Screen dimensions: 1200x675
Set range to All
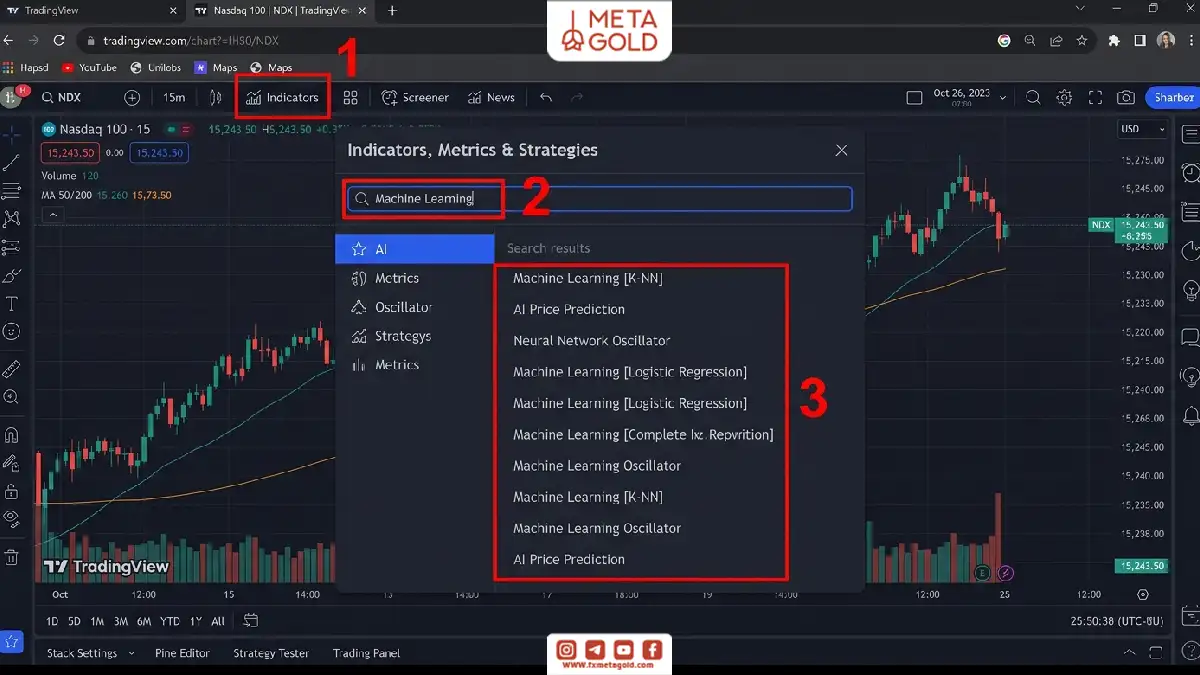(x=218, y=622)
